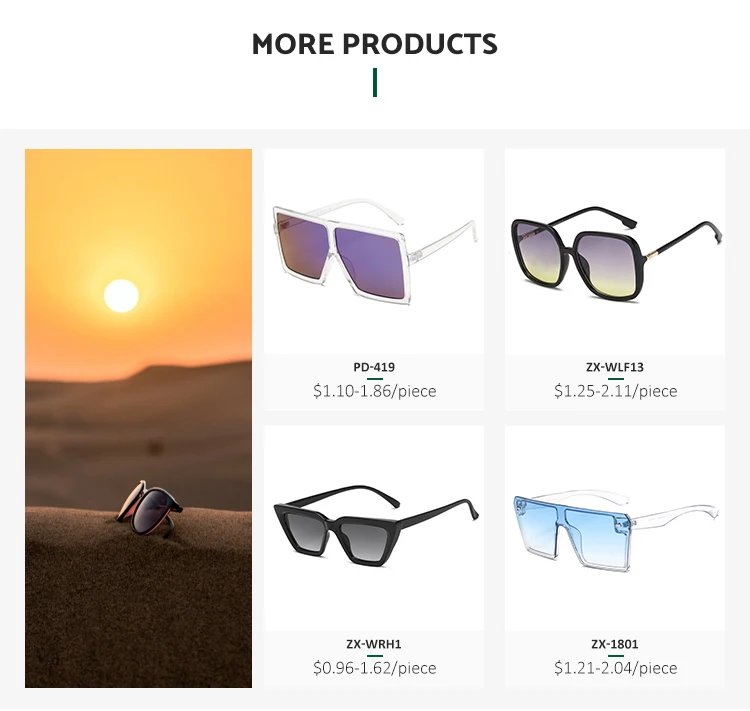Image resolution: width=750 pixels, height=711 pixels.
Task: Click the PD-419 product name
Action: tap(374, 367)
